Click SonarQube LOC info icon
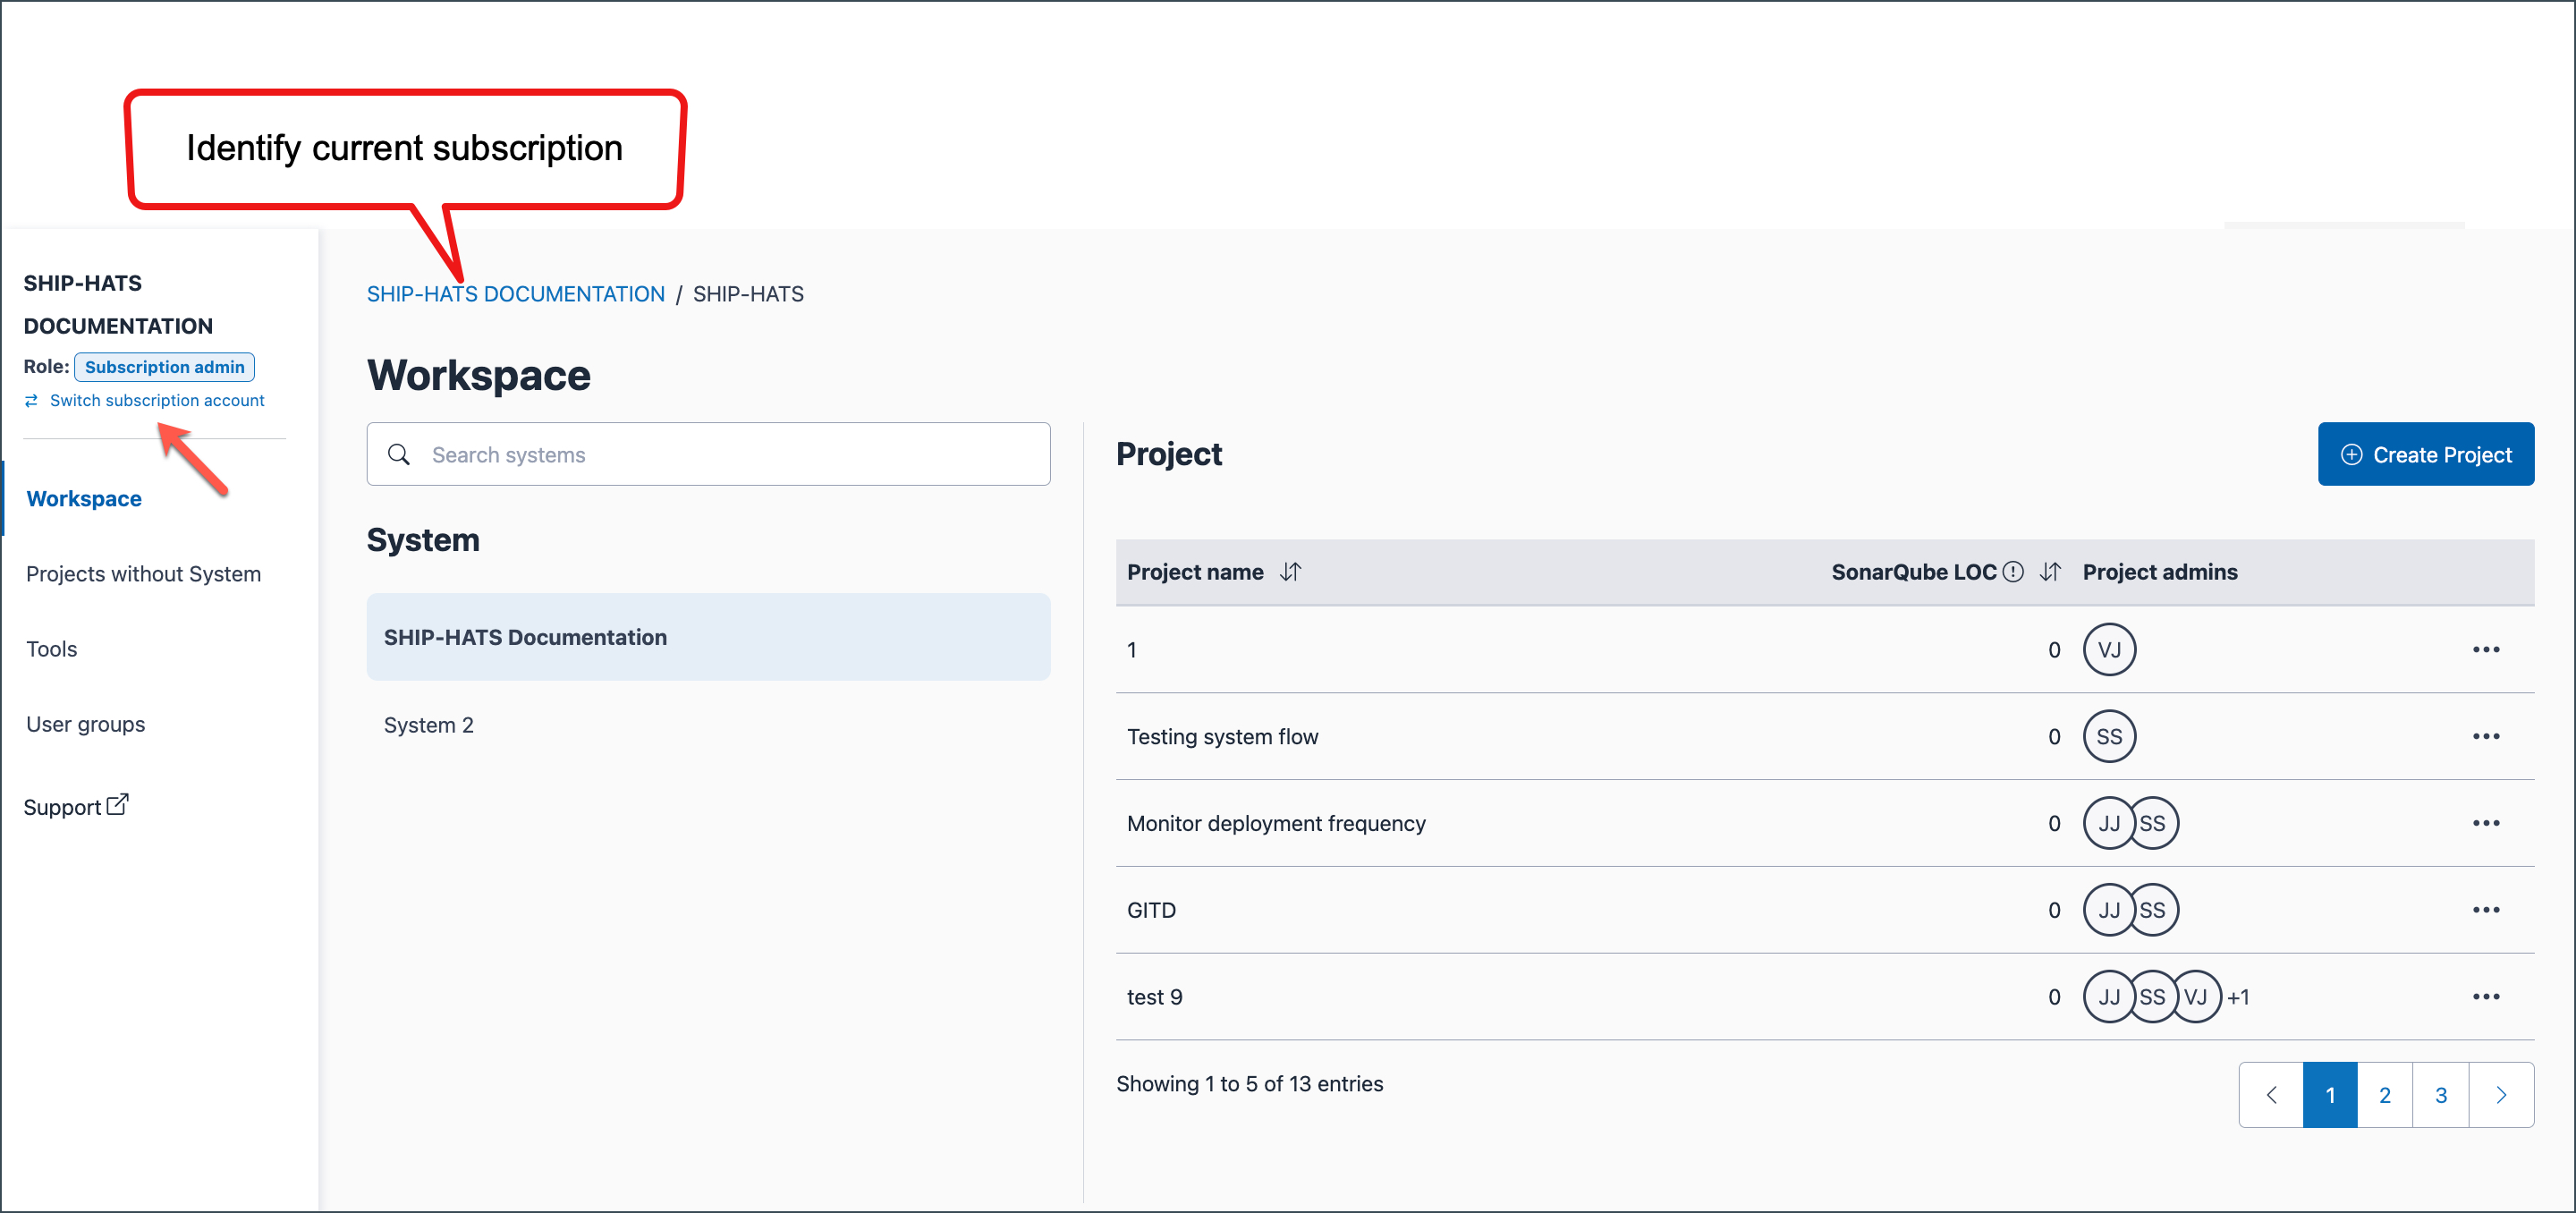The width and height of the screenshot is (2576, 1213). (2013, 572)
